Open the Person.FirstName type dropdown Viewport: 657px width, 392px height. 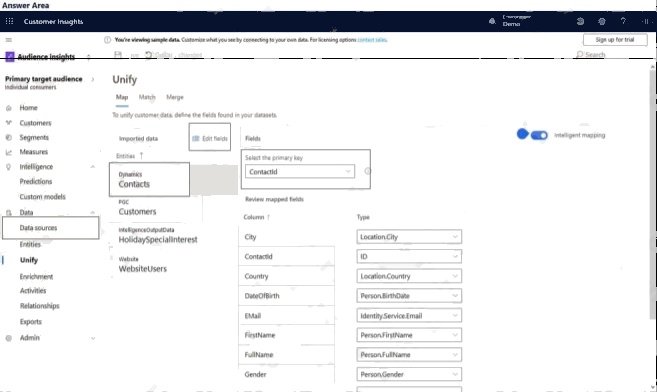(409, 335)
